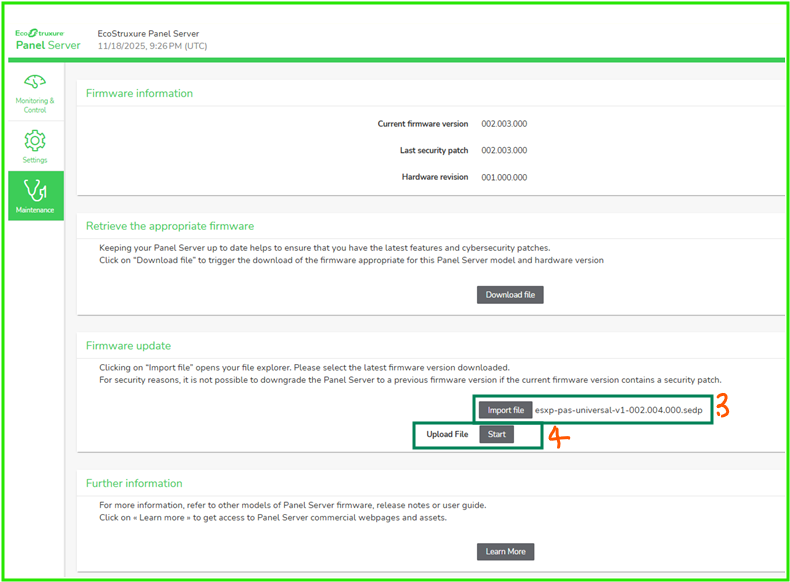Click the date and time 11/18/2025, 9:26 PM (UTC)
This screenshot has width=790, height=582.
click(152, 46)
